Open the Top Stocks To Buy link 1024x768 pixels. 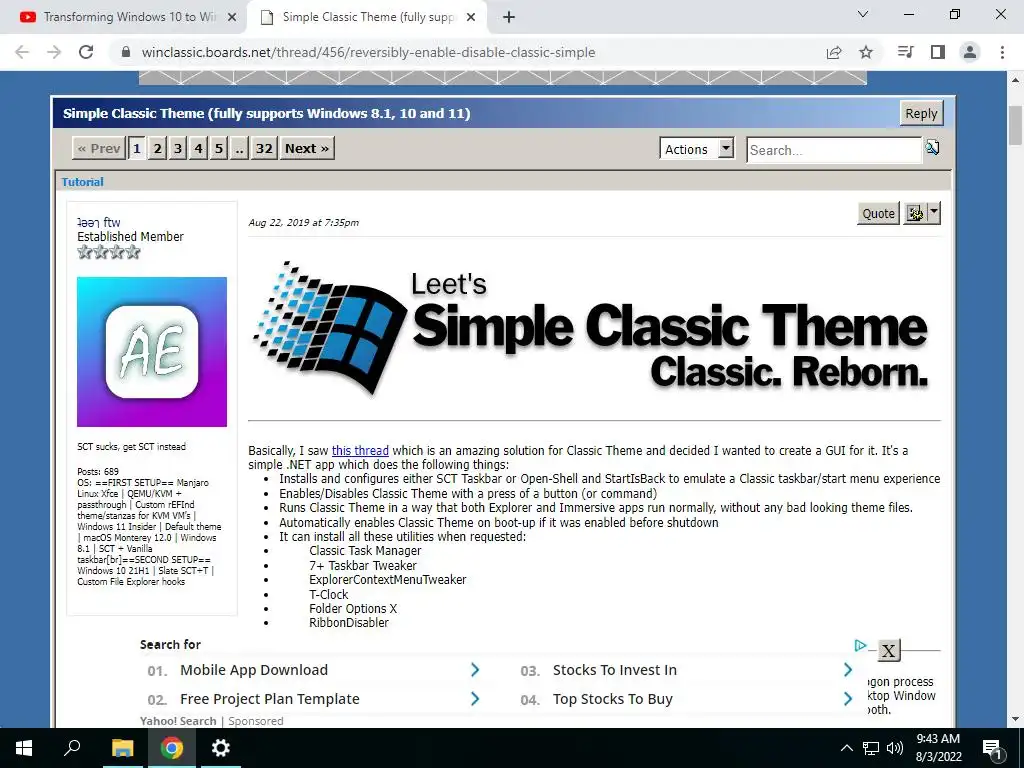613,699
